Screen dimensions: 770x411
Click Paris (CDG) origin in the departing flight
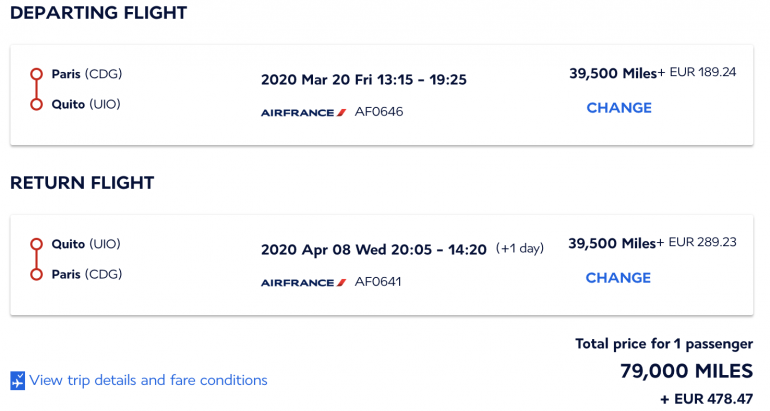tap(87, 74)
